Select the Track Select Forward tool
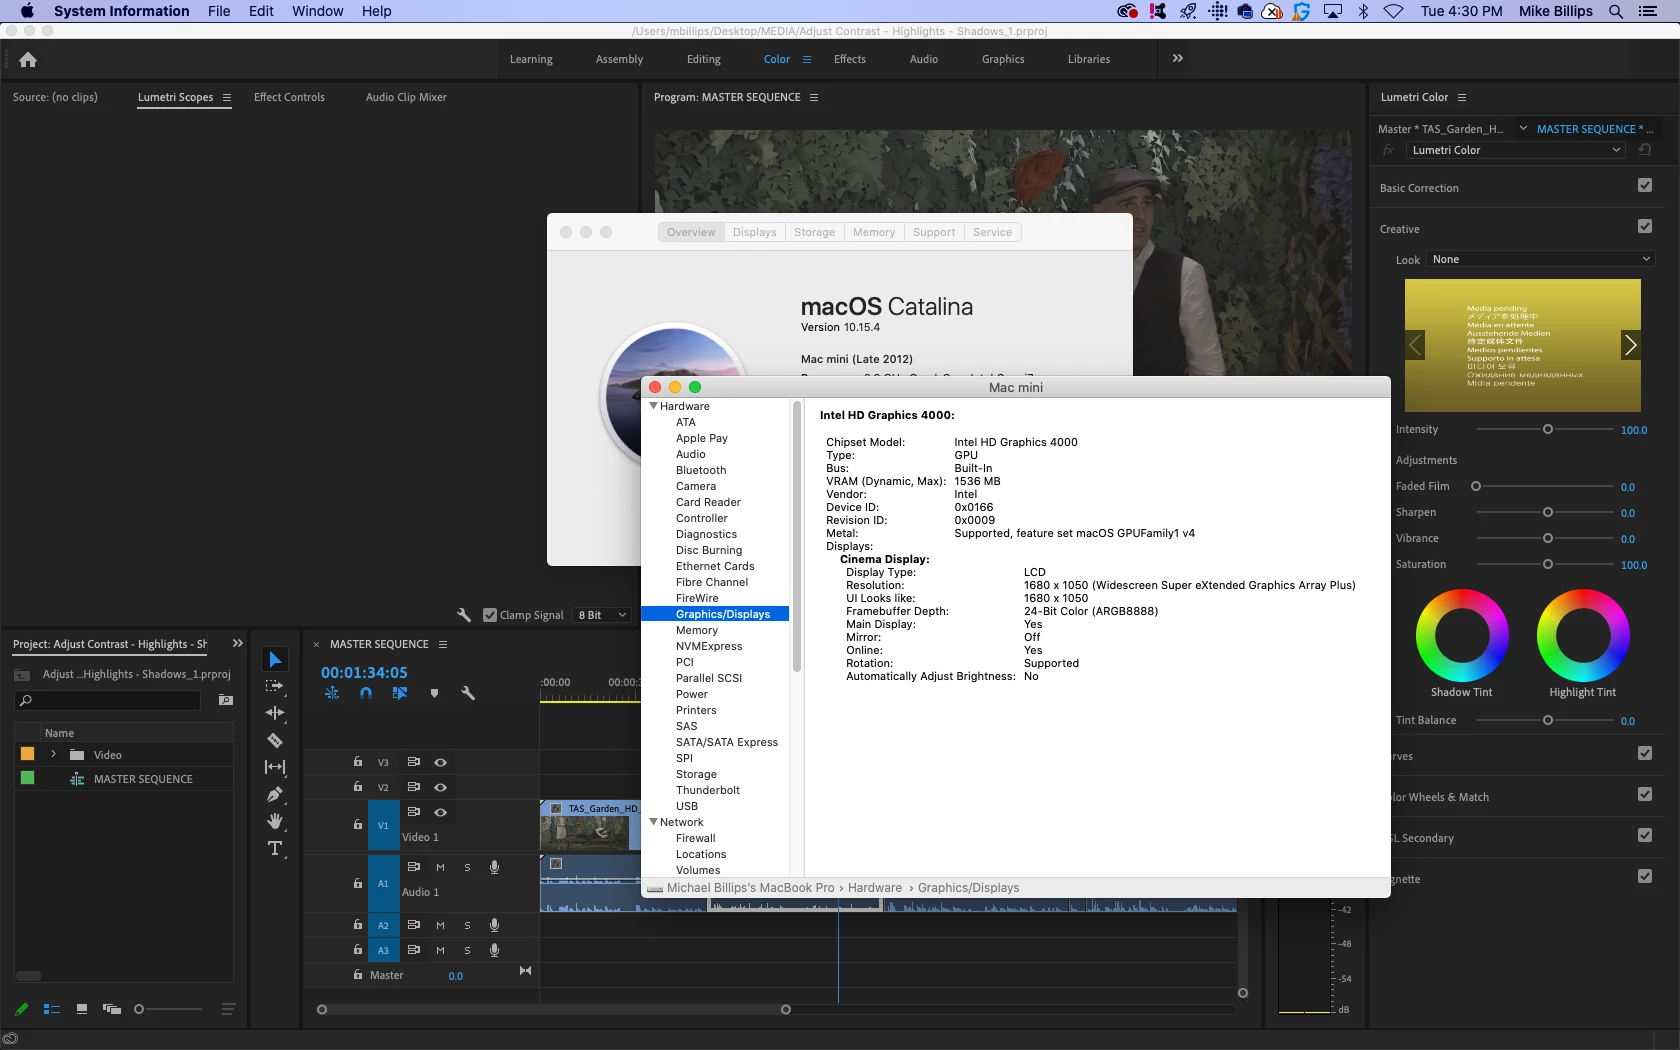This screenshot has width=1680, height=1050. pyautogui.click(x=275, y=686)
